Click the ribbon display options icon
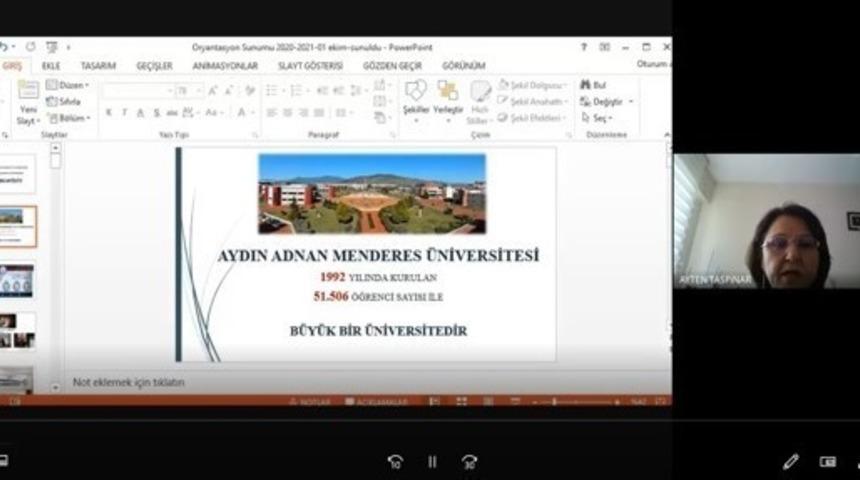 tap(604, 47)
